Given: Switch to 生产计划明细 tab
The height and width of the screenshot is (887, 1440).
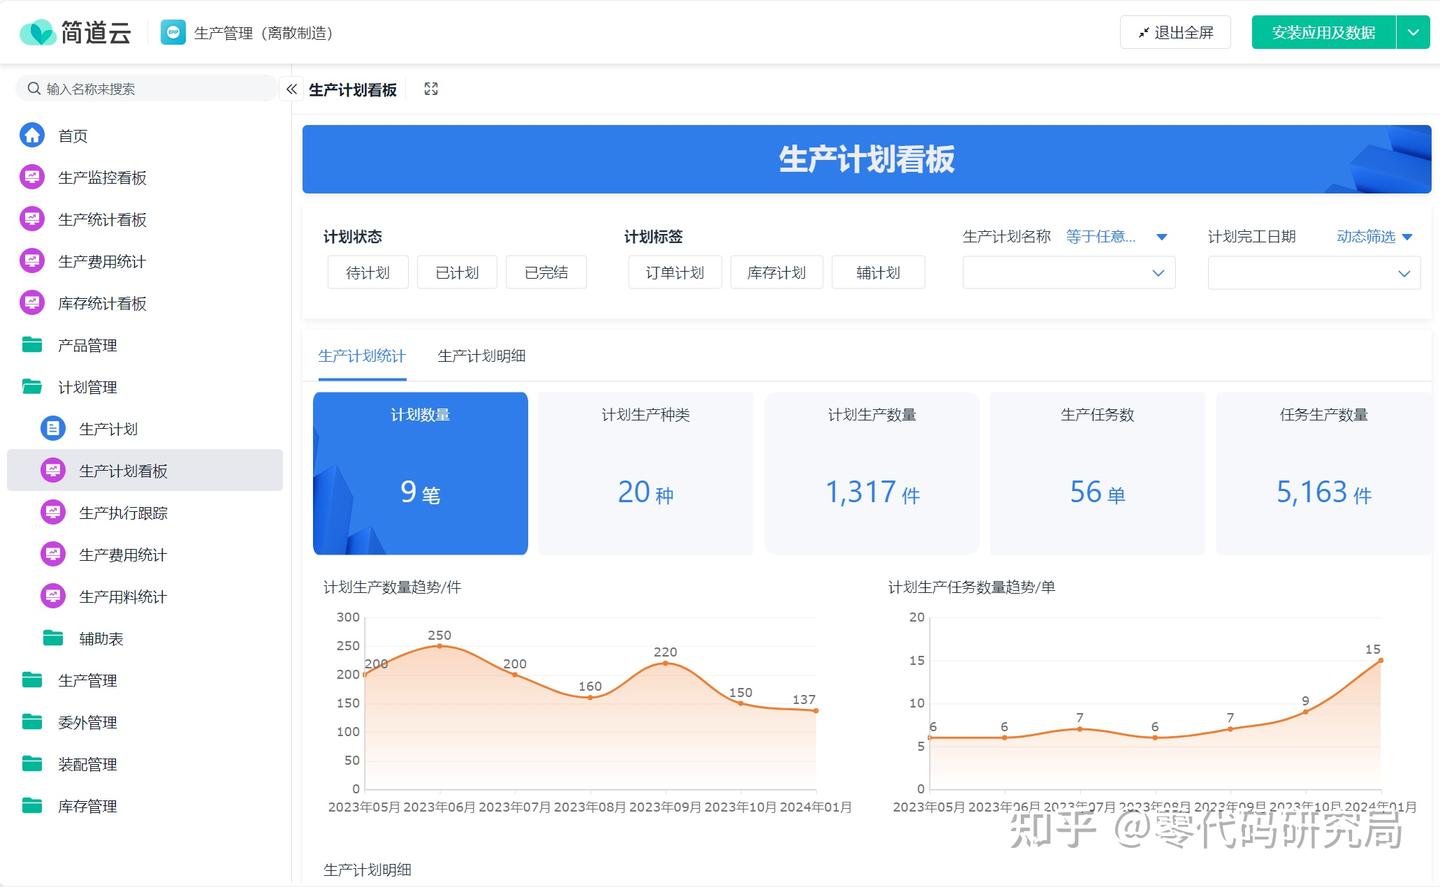Looking at the screenshot, I should 481,356.
